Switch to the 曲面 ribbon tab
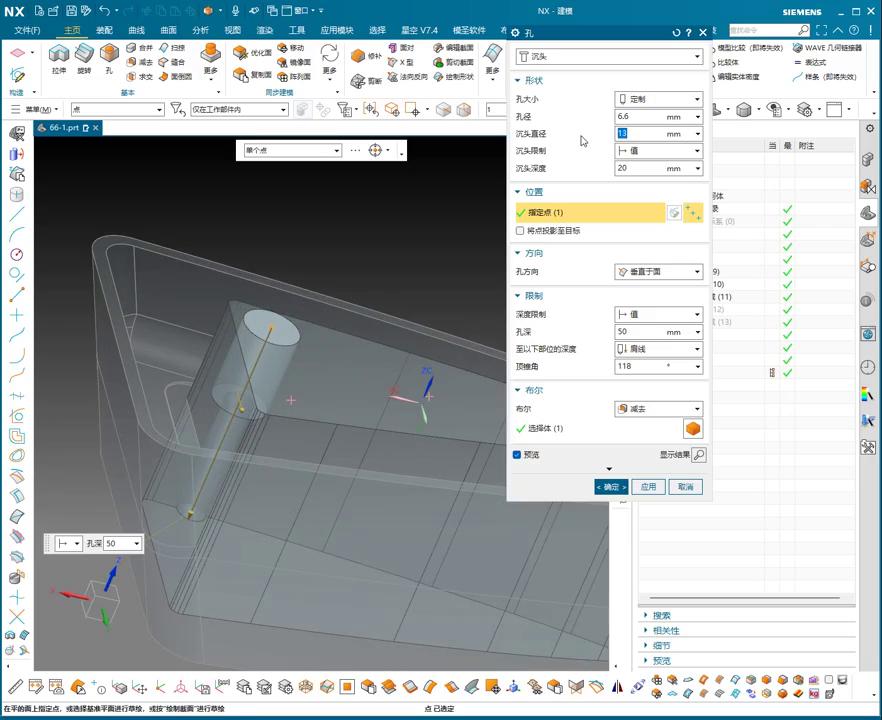 pos(168,30)
